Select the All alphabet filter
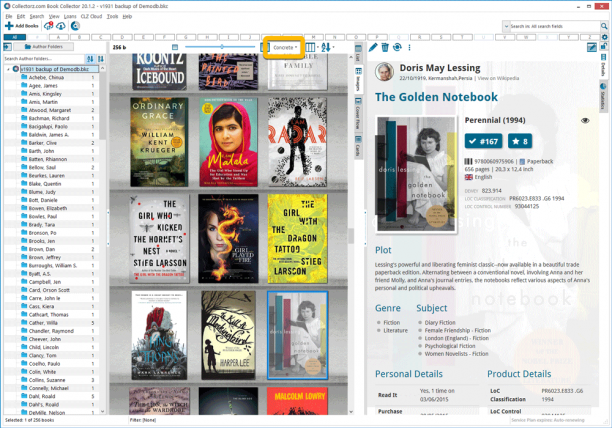Viewport: 612px width, 428px height. (15, 37)
